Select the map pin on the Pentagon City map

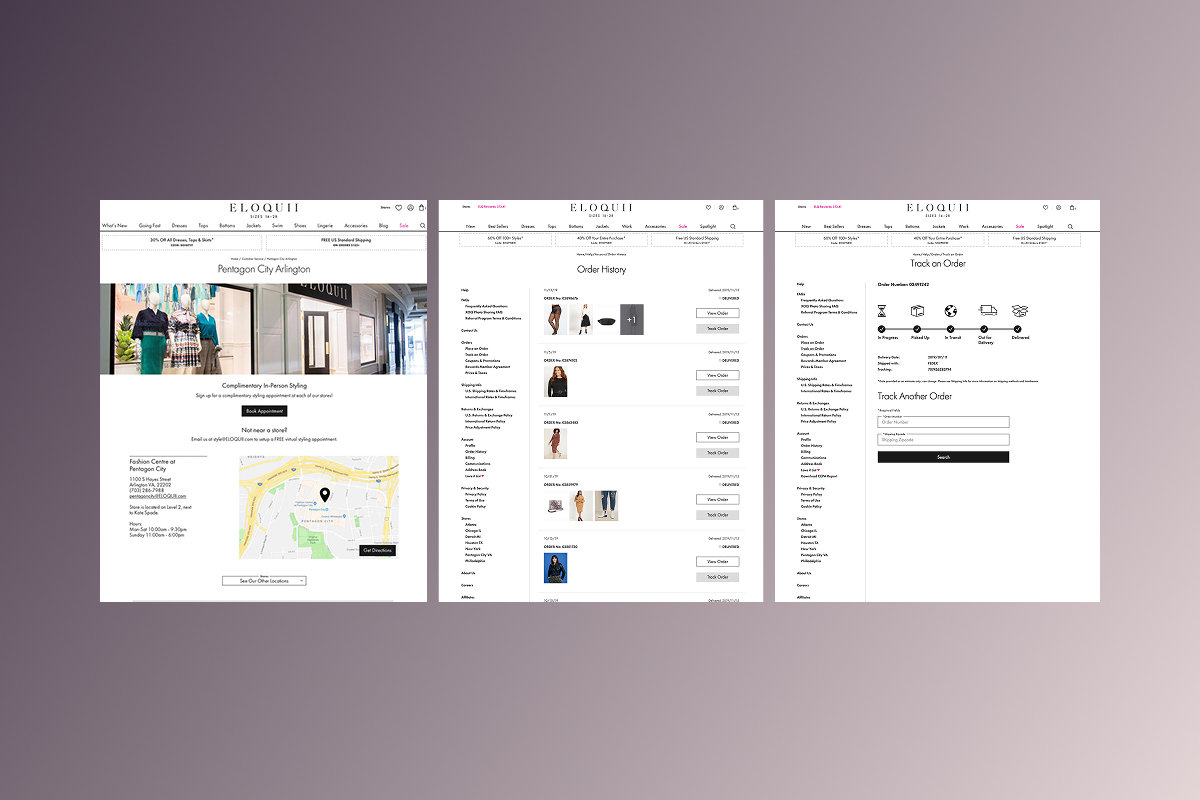[x=325, y=494]
